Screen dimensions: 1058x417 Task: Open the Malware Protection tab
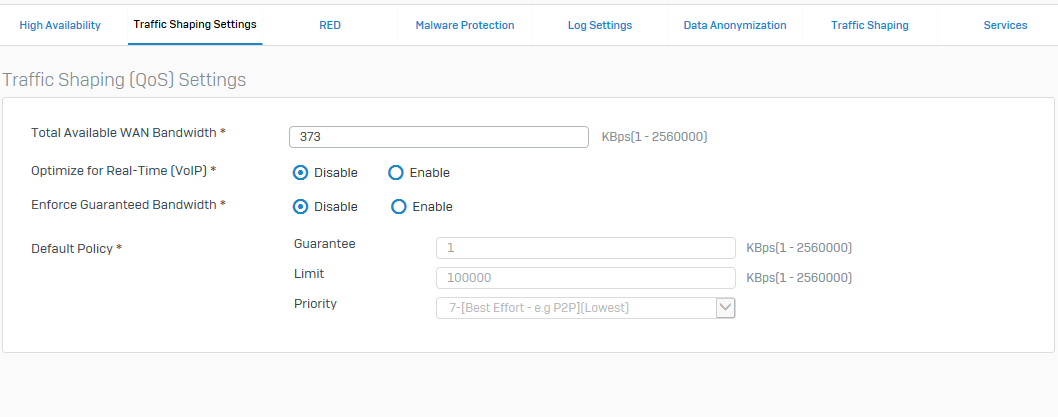(465, 25)
